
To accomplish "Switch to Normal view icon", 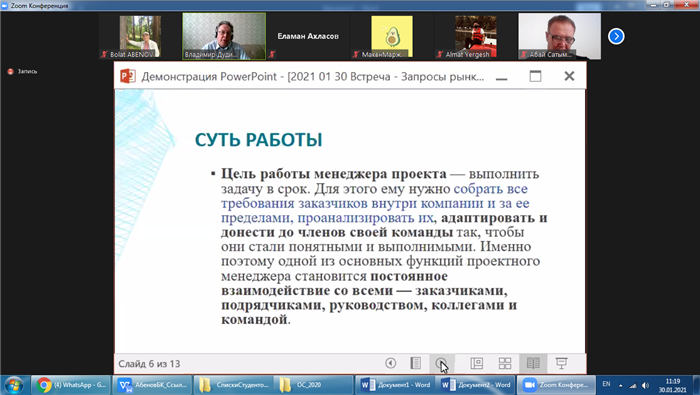I will (477, 363).
